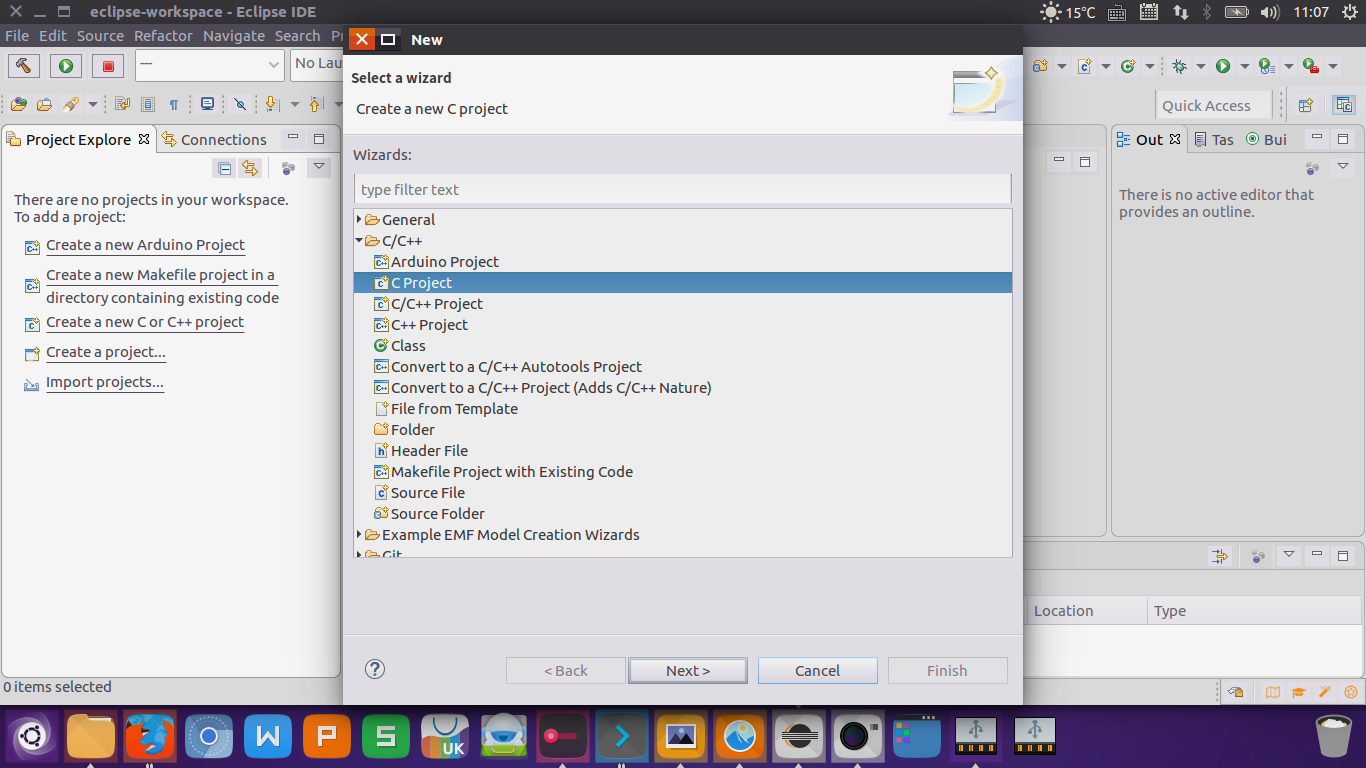Open the Edit menu
The height and width of the screenshot is (768, 1366).
point(53,36)
